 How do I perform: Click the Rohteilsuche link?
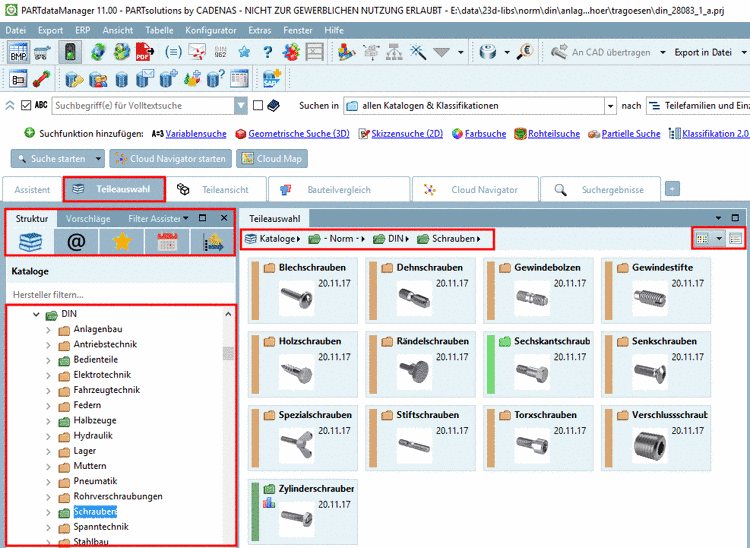(554, 134)
